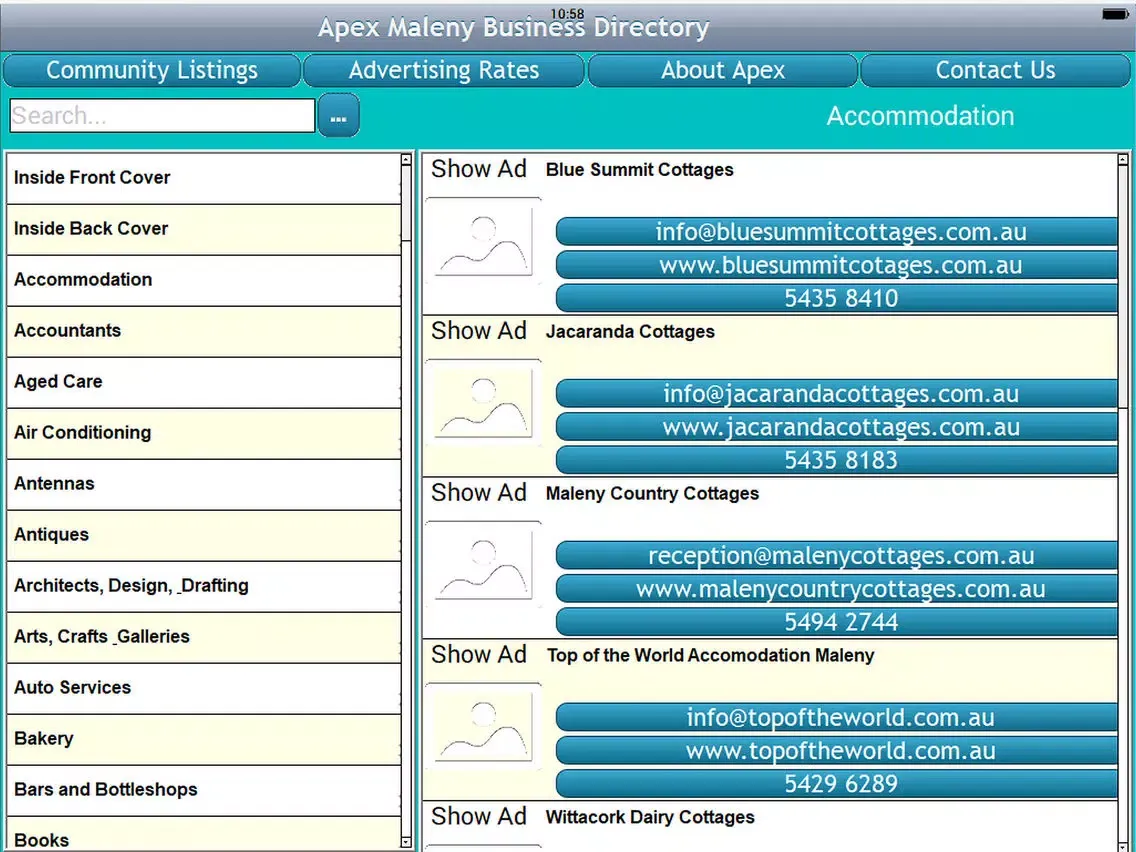Screen dimensions: 1136x852
Task: Select Antennas category
Action: 204,485
